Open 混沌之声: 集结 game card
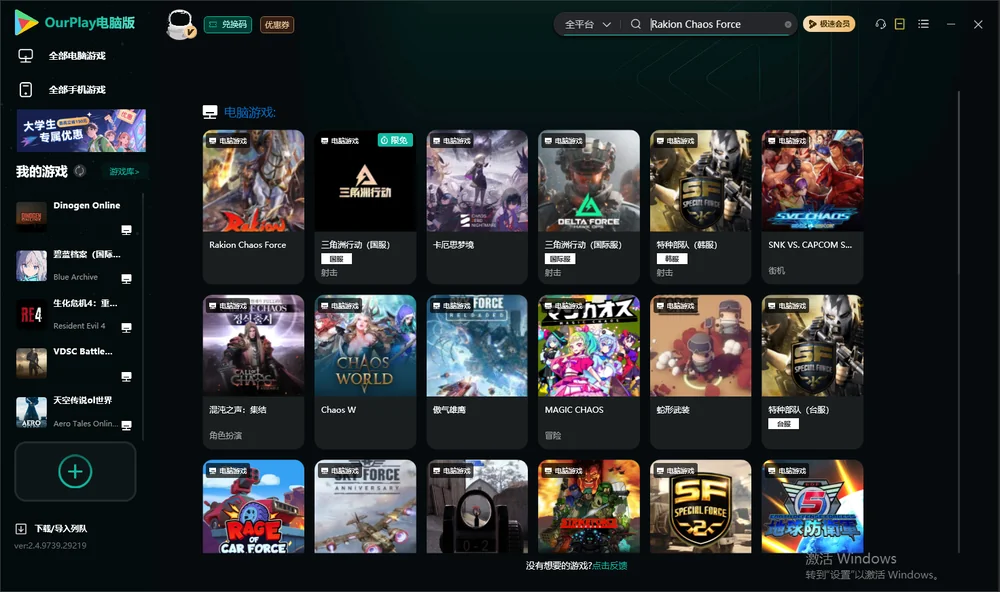 253,371
